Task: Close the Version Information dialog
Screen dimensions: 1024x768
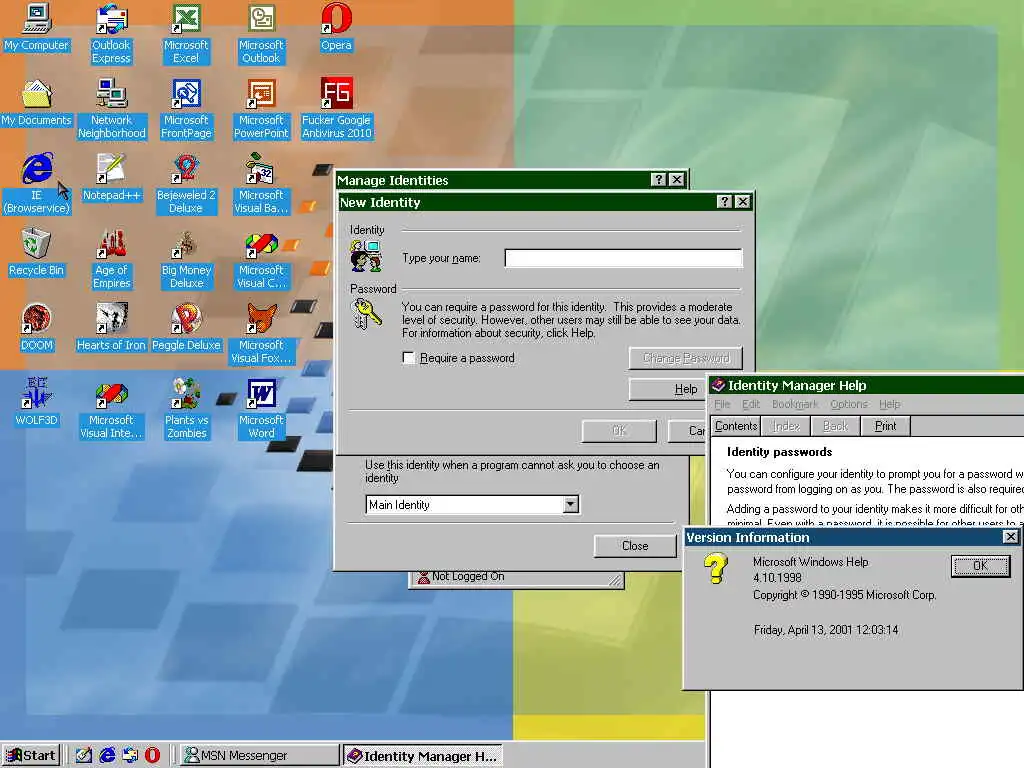Action: pyautogui.click(x=1010, y=537)
